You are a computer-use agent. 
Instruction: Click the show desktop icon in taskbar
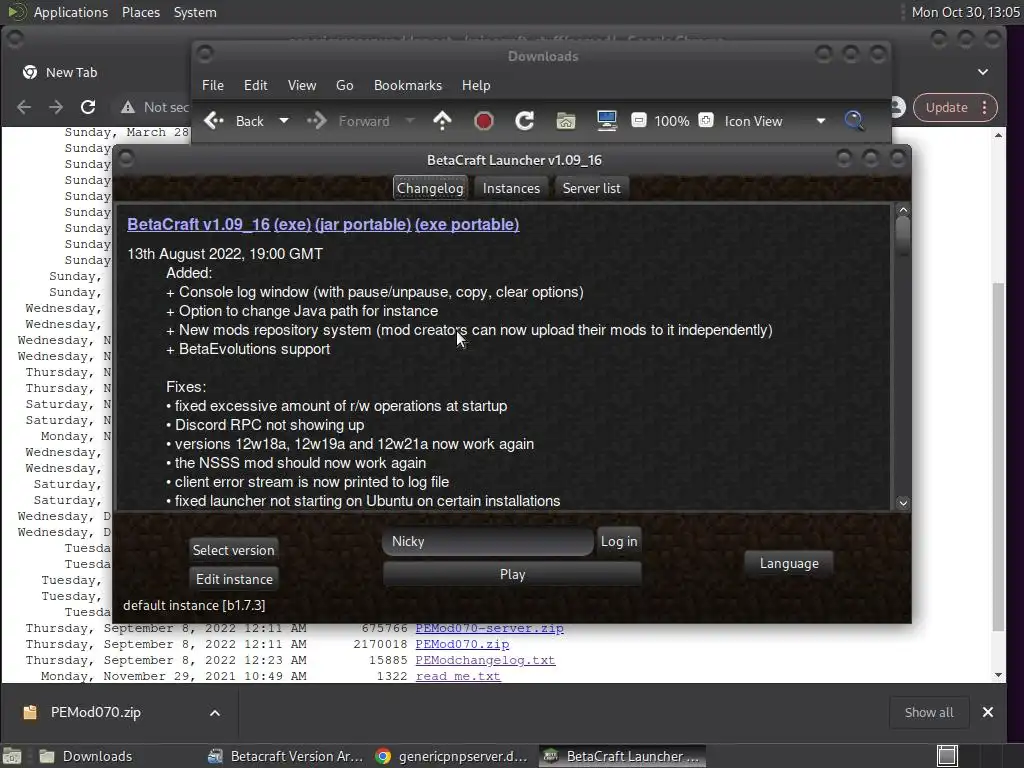pos(12,756)
